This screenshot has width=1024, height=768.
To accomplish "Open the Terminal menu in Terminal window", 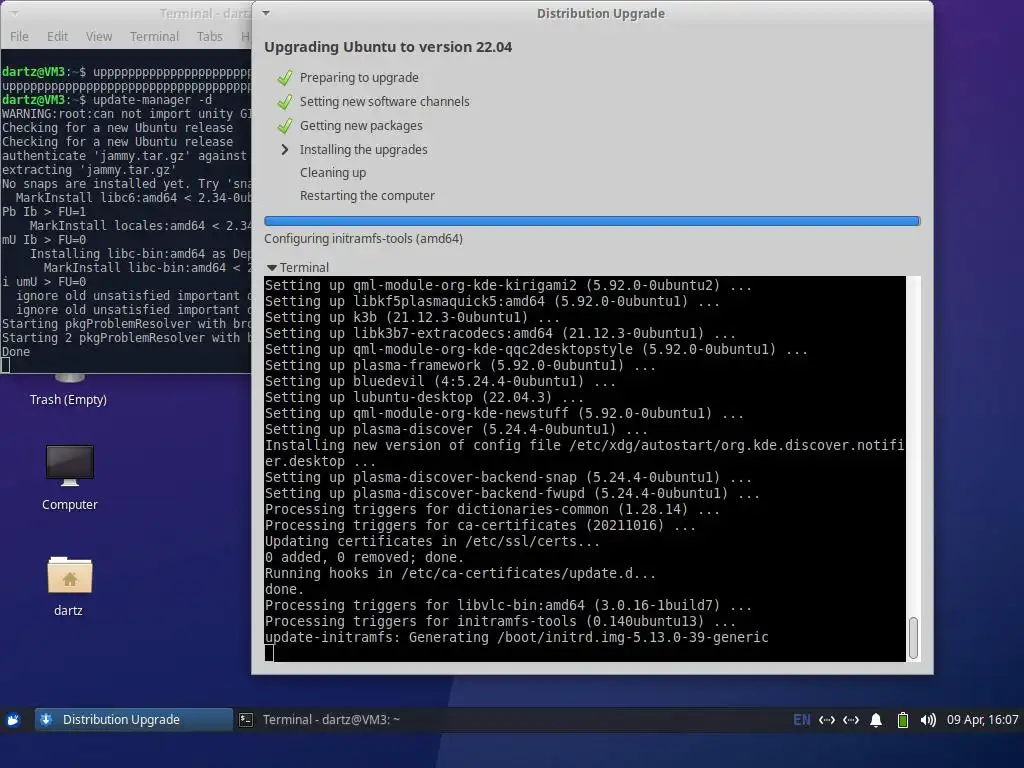I will coord(154,37).
